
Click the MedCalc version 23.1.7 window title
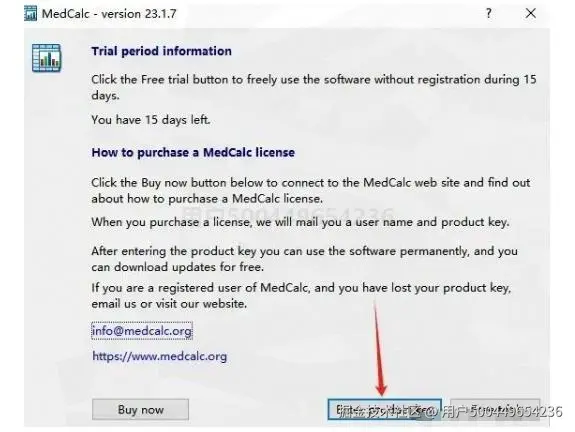coord(109,14)
